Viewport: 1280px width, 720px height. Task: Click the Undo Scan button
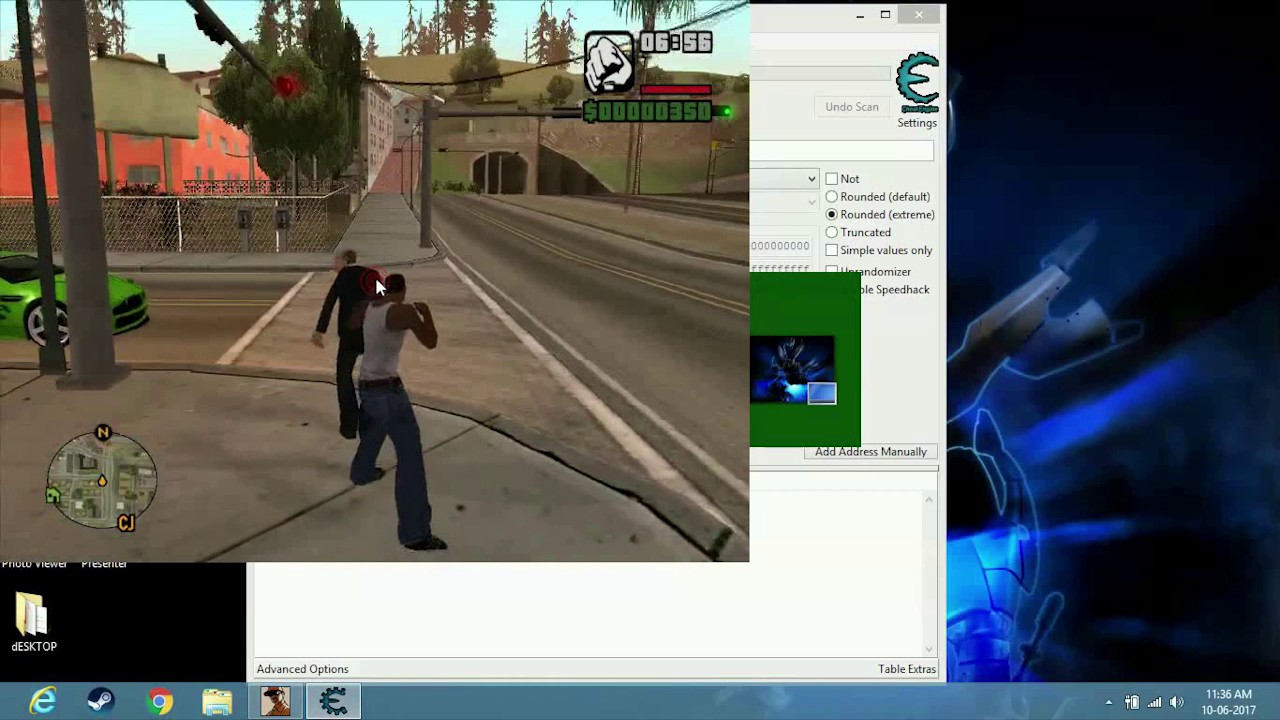[x=852, y=107]
